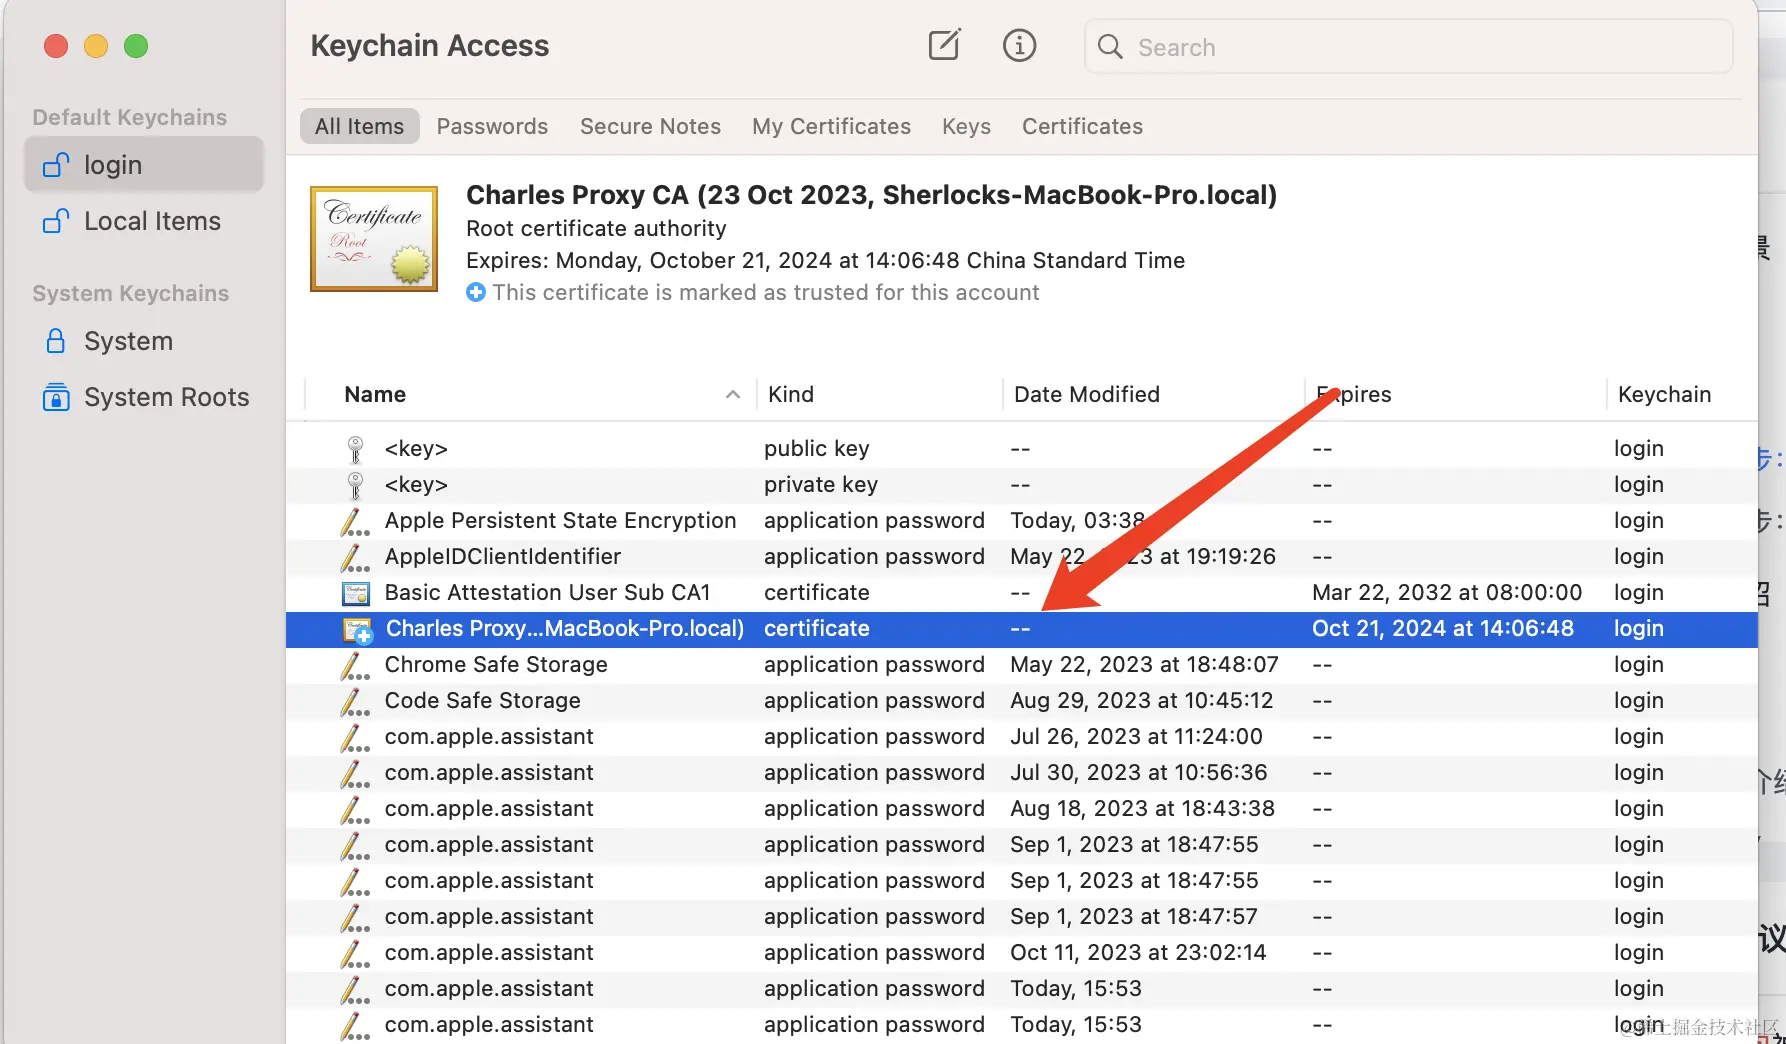Click the magnifier icon in search field
Viewport: 1786px width, 1044px height.
tap(1110, 47)
